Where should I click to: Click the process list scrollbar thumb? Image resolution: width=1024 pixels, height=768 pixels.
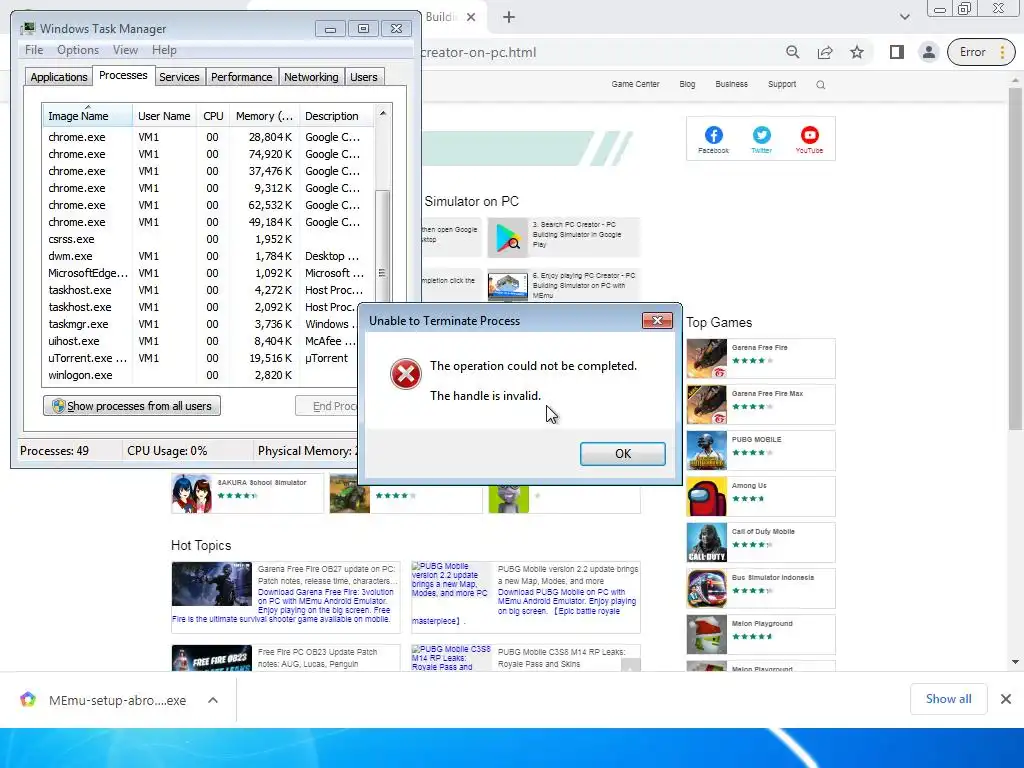click(383, 245)
